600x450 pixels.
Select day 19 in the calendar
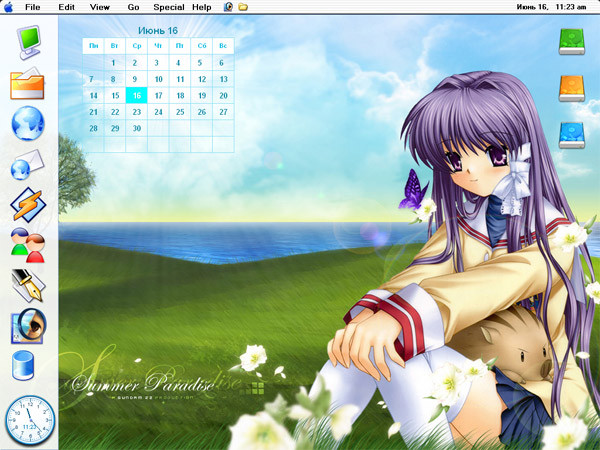point(202,96)
